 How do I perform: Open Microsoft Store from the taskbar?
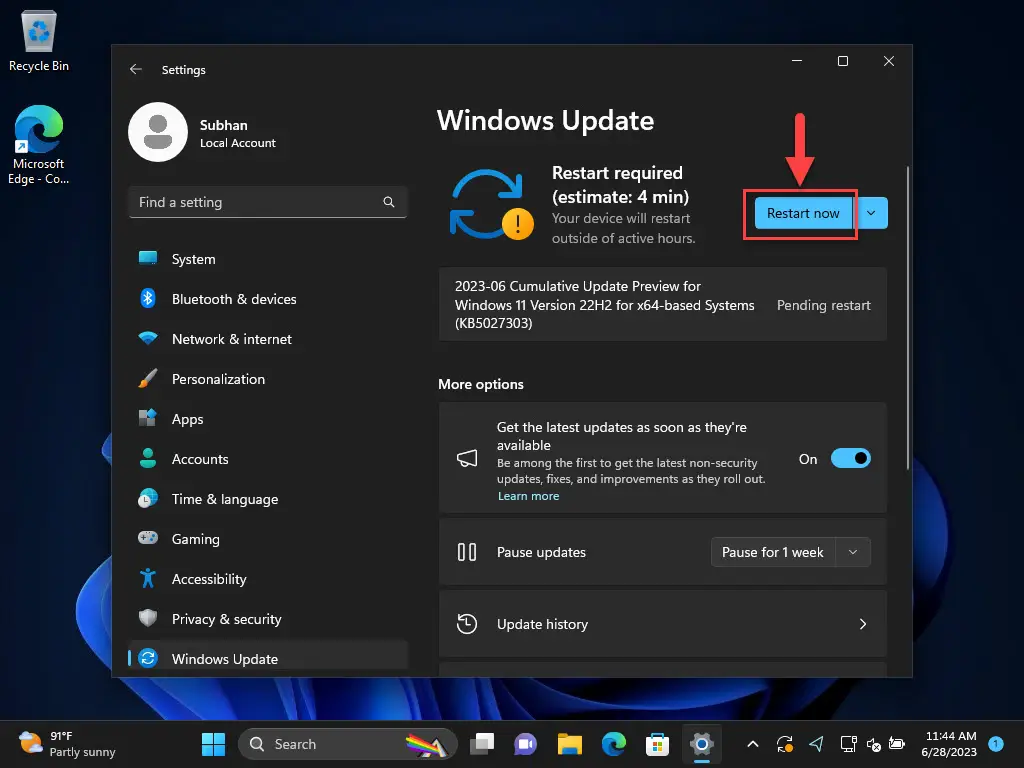click(x=657, y=744)
